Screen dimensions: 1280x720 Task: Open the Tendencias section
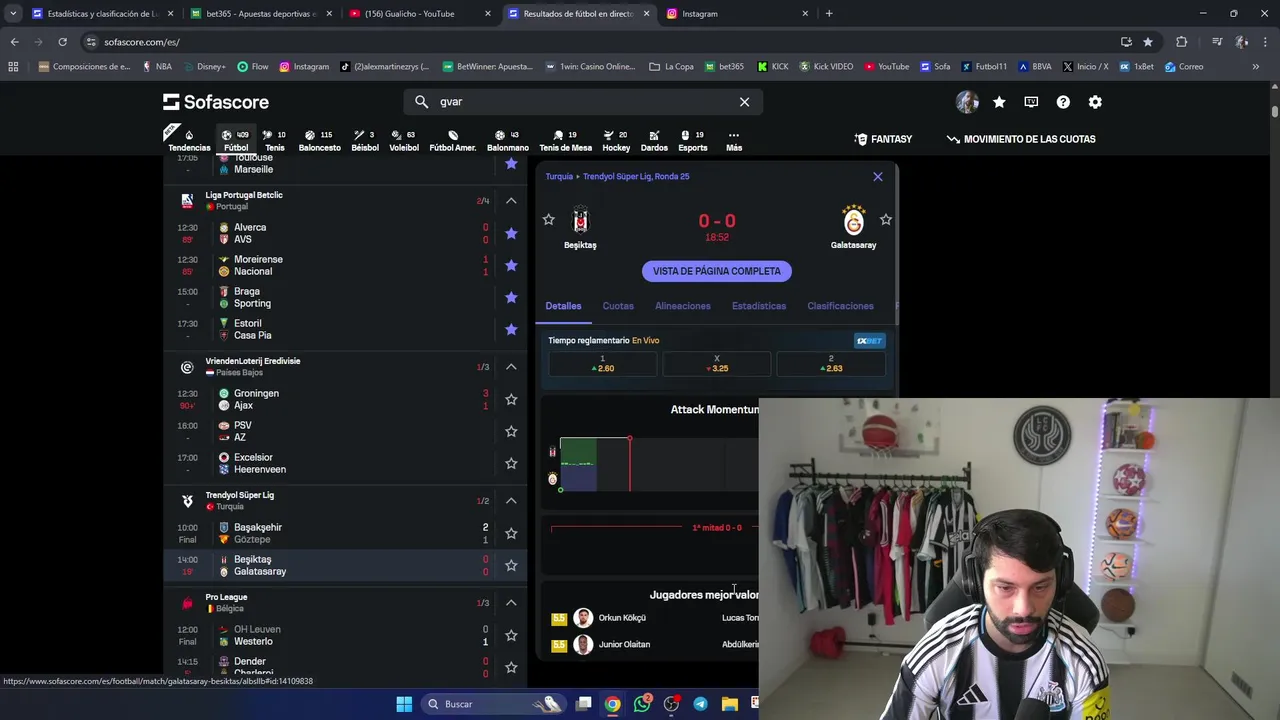[189, 140]
